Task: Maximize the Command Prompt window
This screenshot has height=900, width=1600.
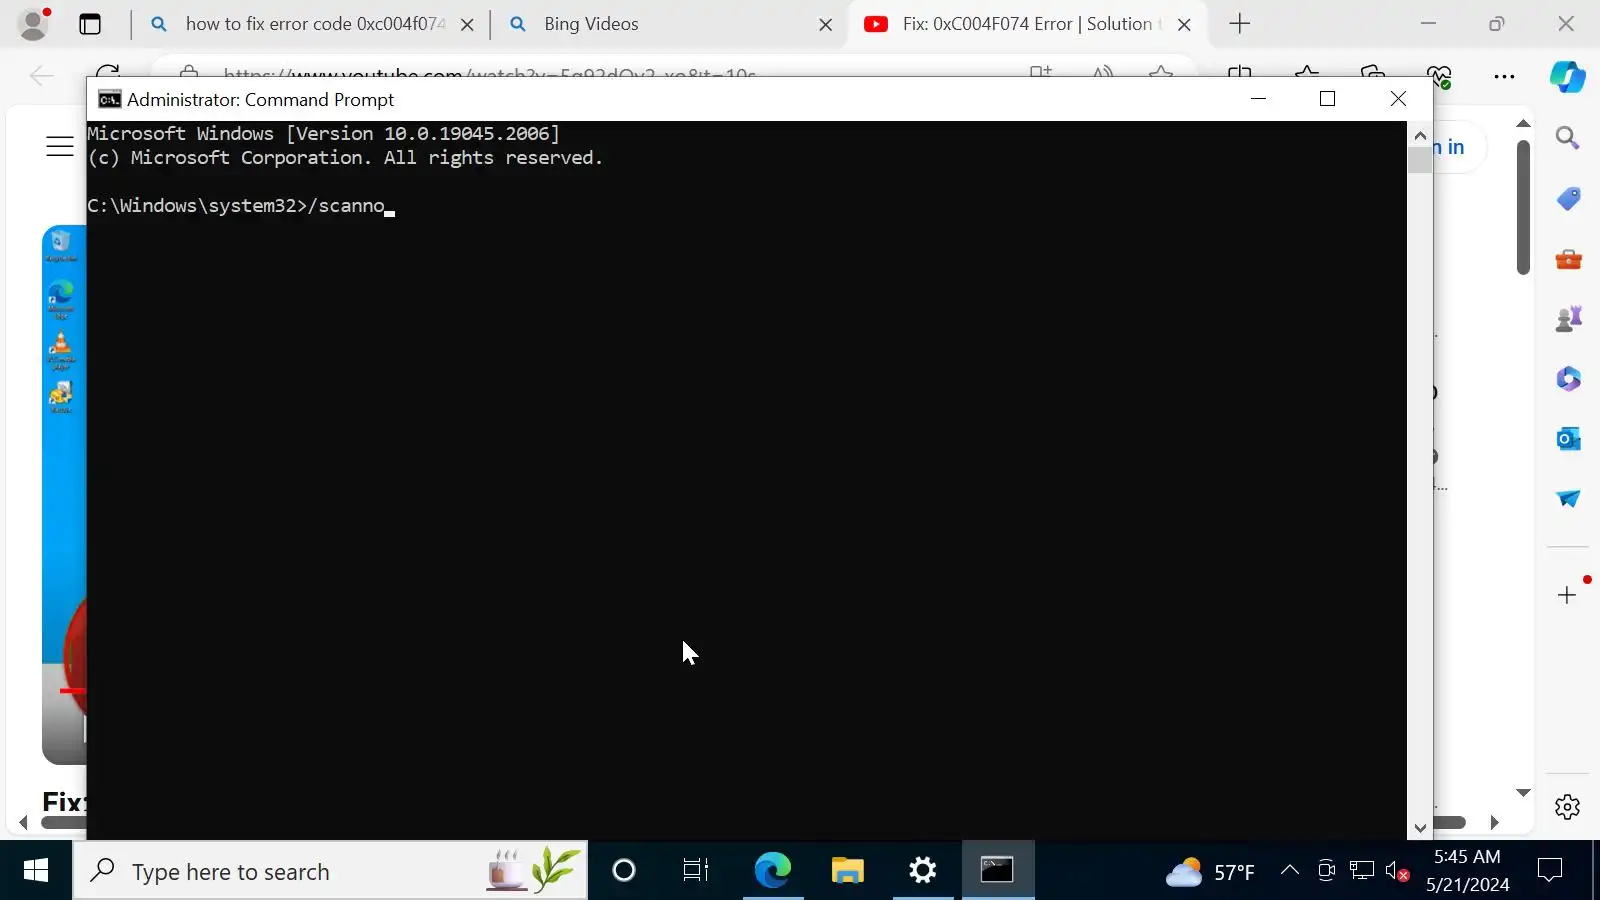Action: click(1327, 99)
